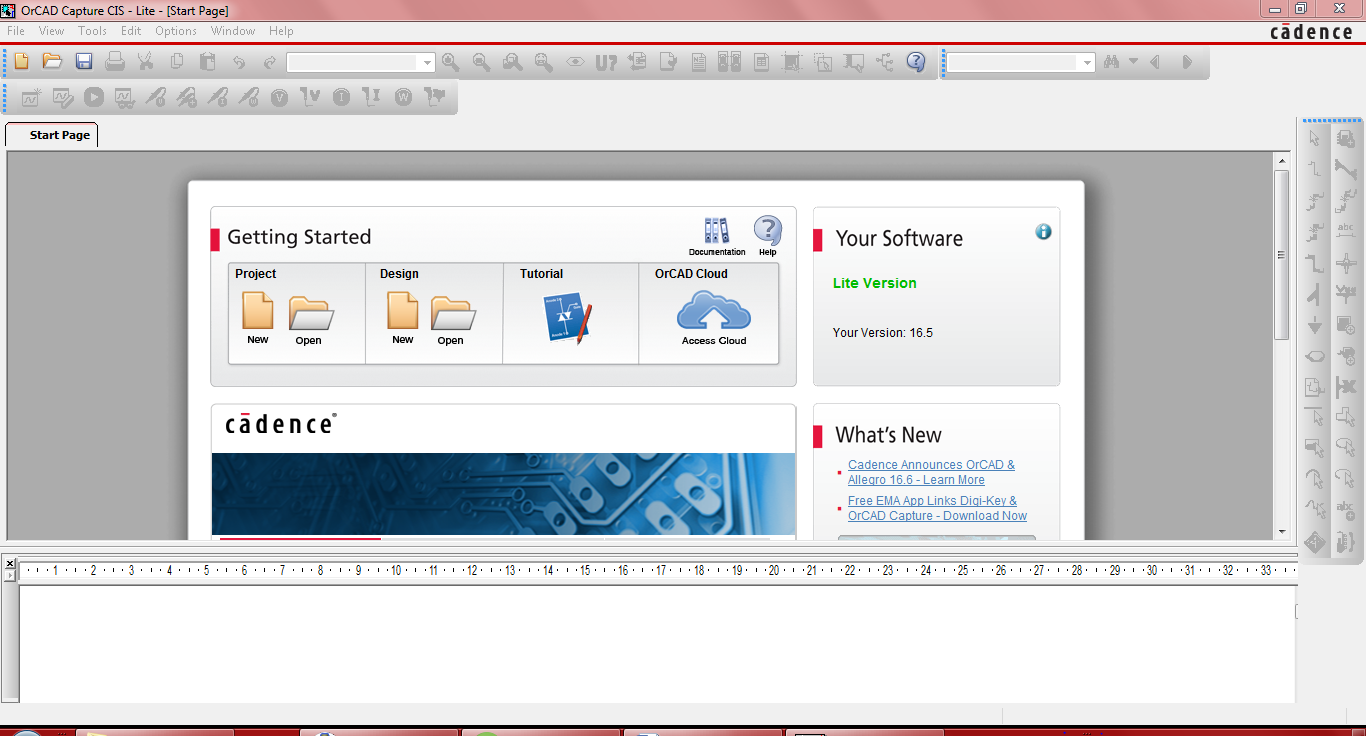Click the View Simulation Results icon
Viewport: 1366px width, 736px height.
[x=124, y=98]
